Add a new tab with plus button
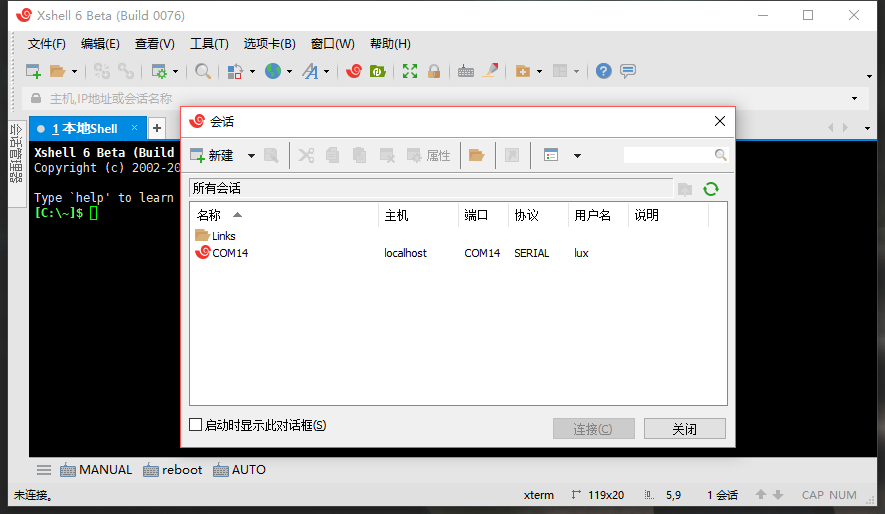Viewport: 885px width, 514px height. tap(157, 129)
